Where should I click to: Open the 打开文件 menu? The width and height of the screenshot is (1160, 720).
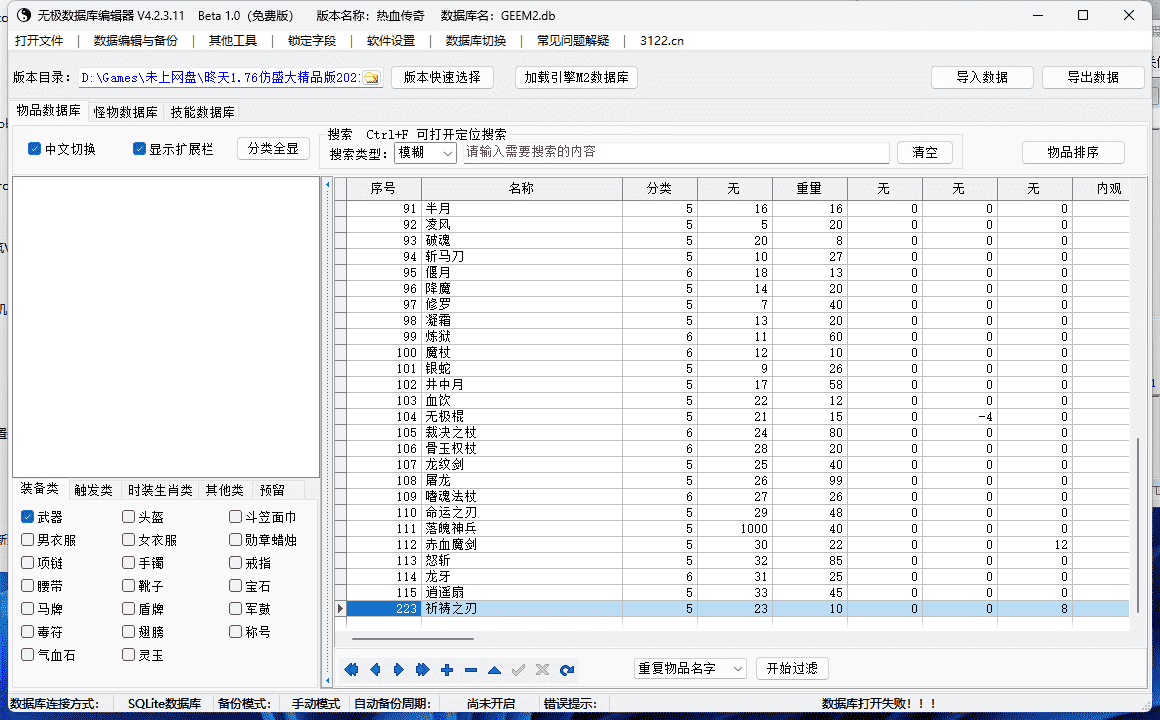click(39, 41)
